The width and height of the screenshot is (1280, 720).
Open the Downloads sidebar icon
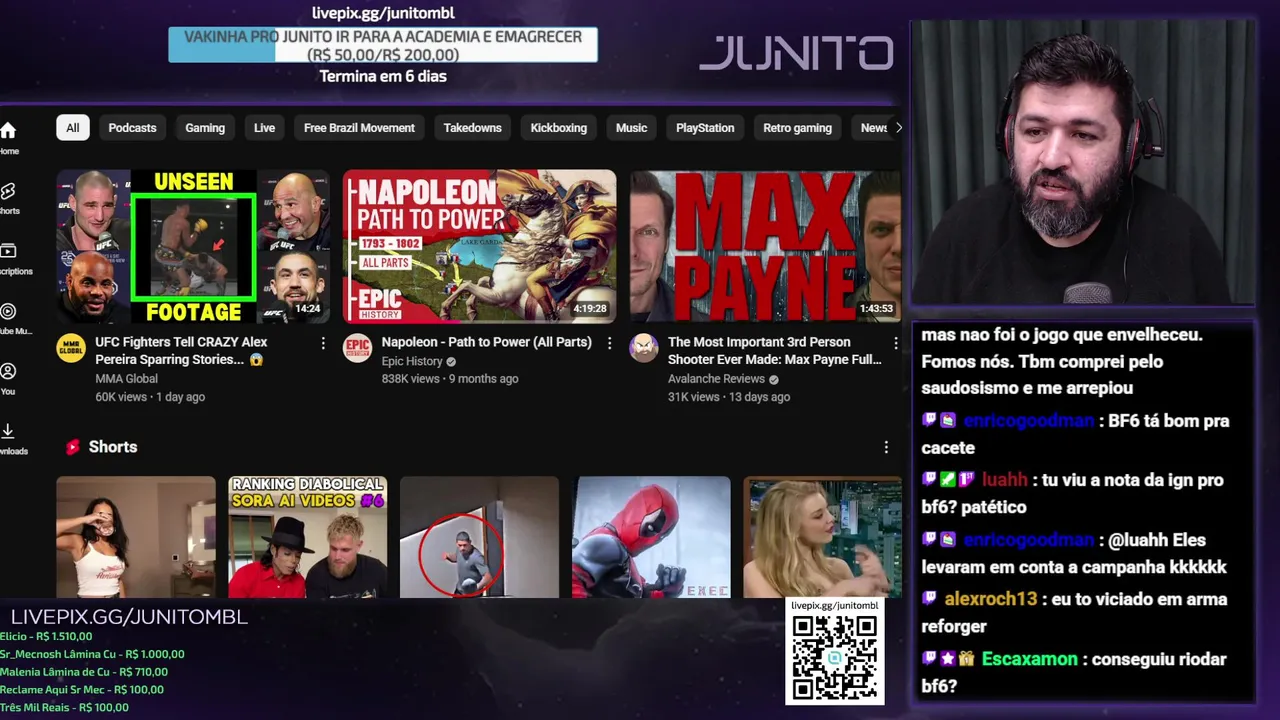[8, 431]
